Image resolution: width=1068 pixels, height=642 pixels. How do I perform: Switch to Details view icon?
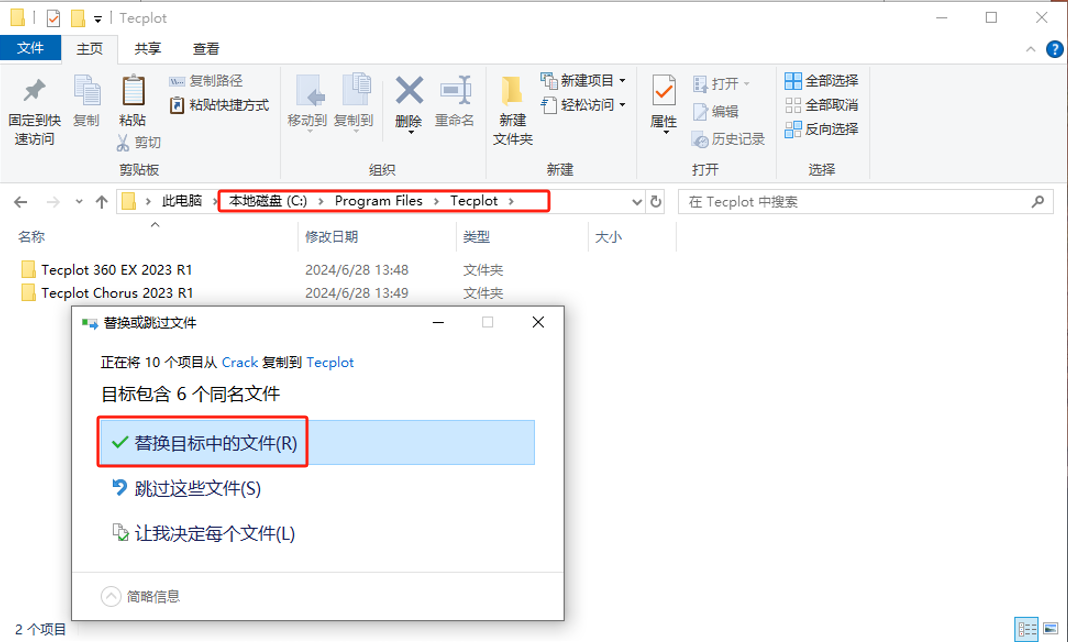point(1026,628)
